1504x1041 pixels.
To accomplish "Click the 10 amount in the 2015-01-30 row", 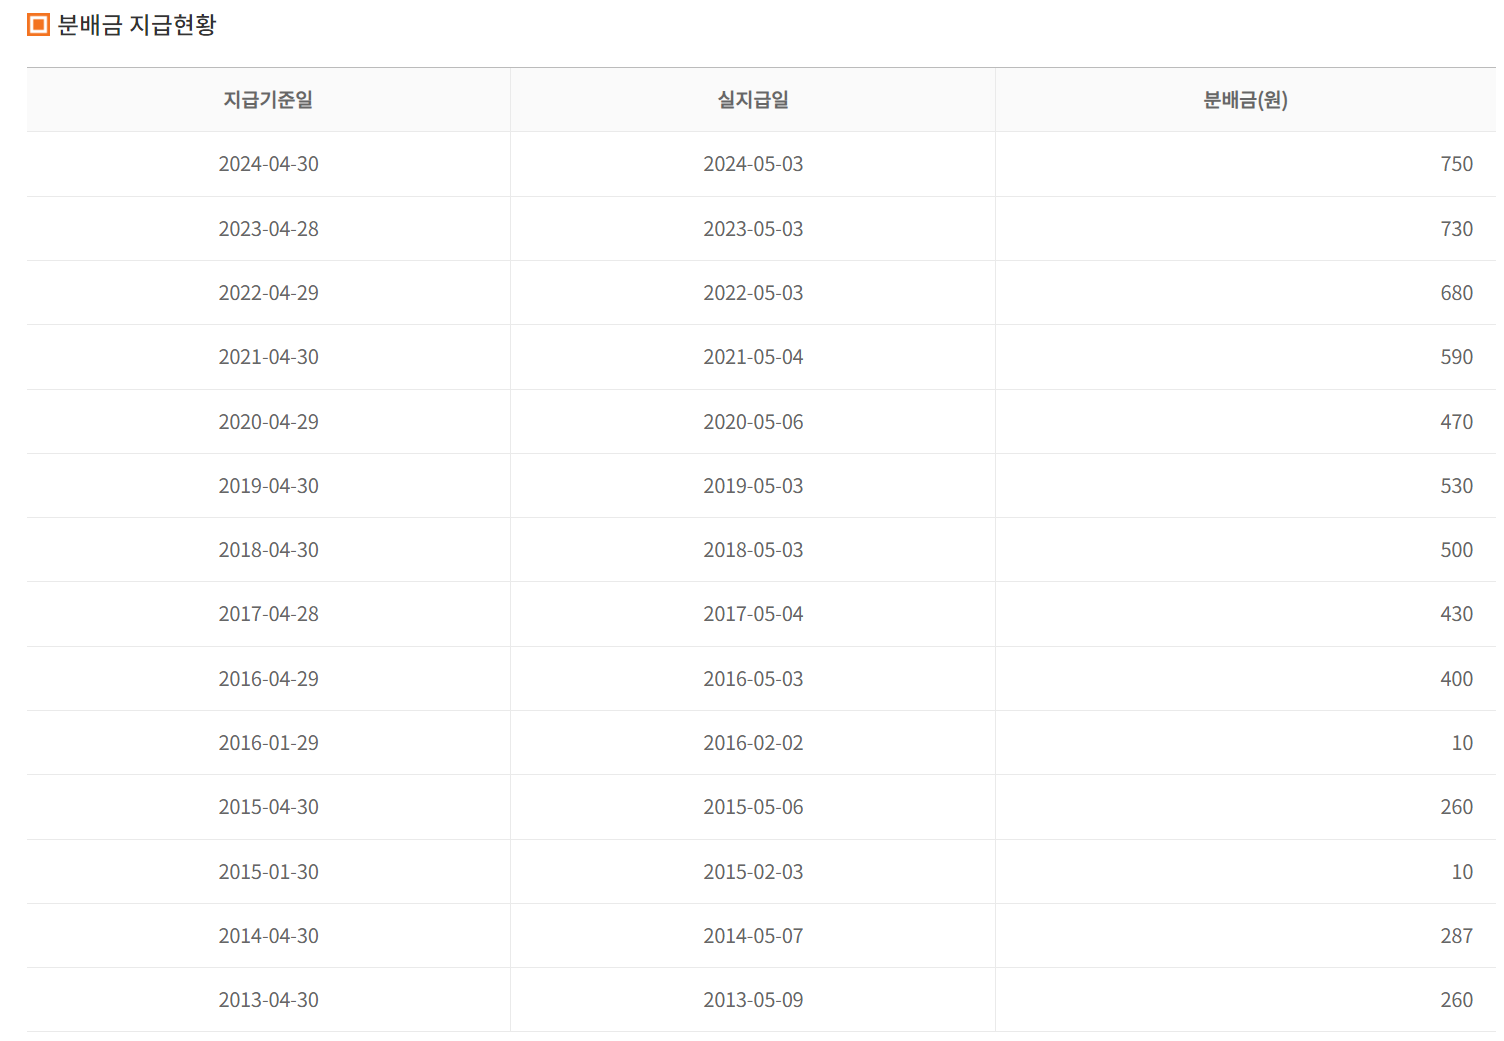I will point(1462,872).
